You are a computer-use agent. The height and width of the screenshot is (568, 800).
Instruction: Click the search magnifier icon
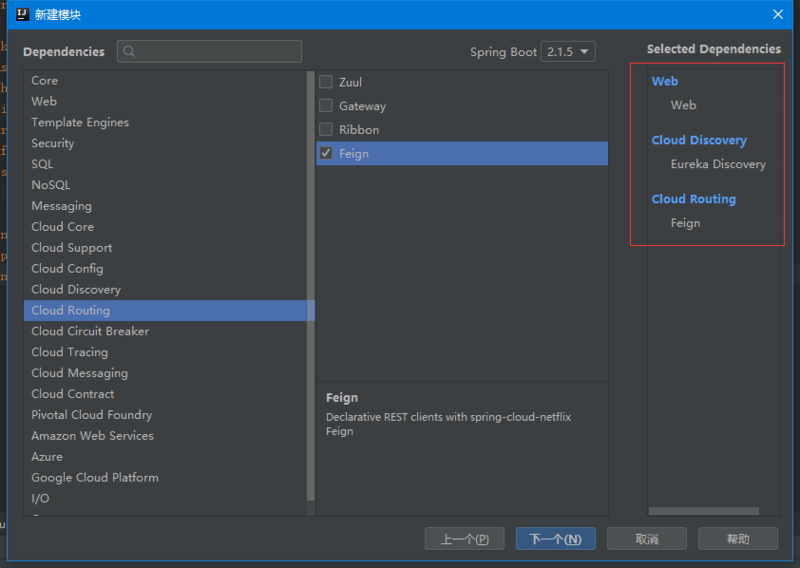[130, 52]
